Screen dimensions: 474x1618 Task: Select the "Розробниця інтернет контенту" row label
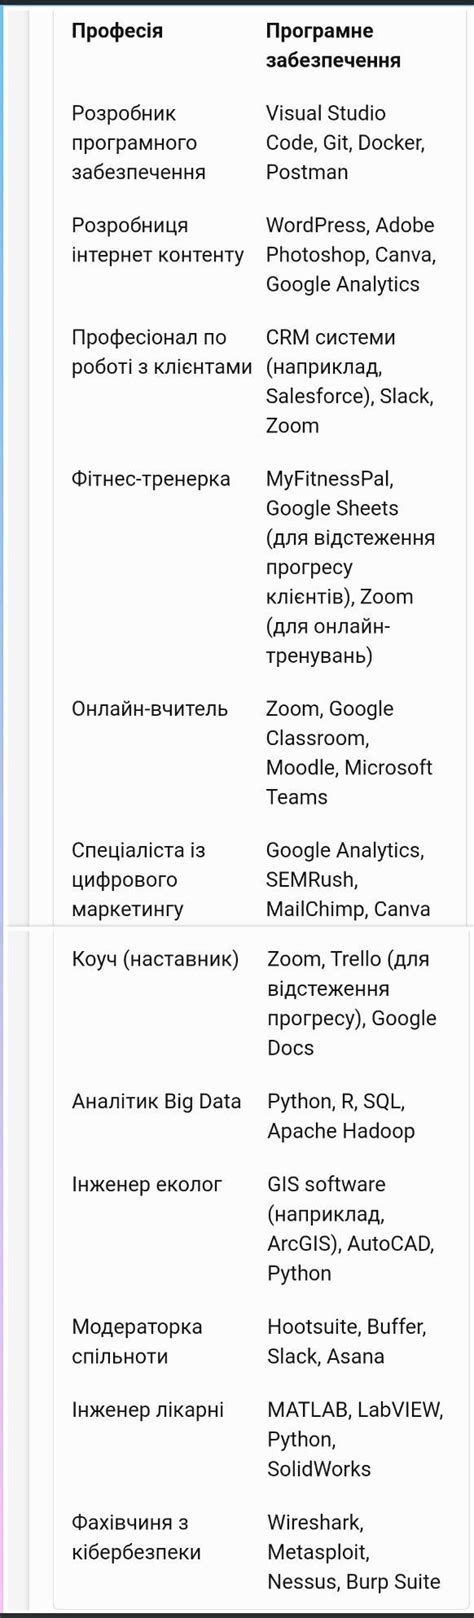tap(158, 240)
